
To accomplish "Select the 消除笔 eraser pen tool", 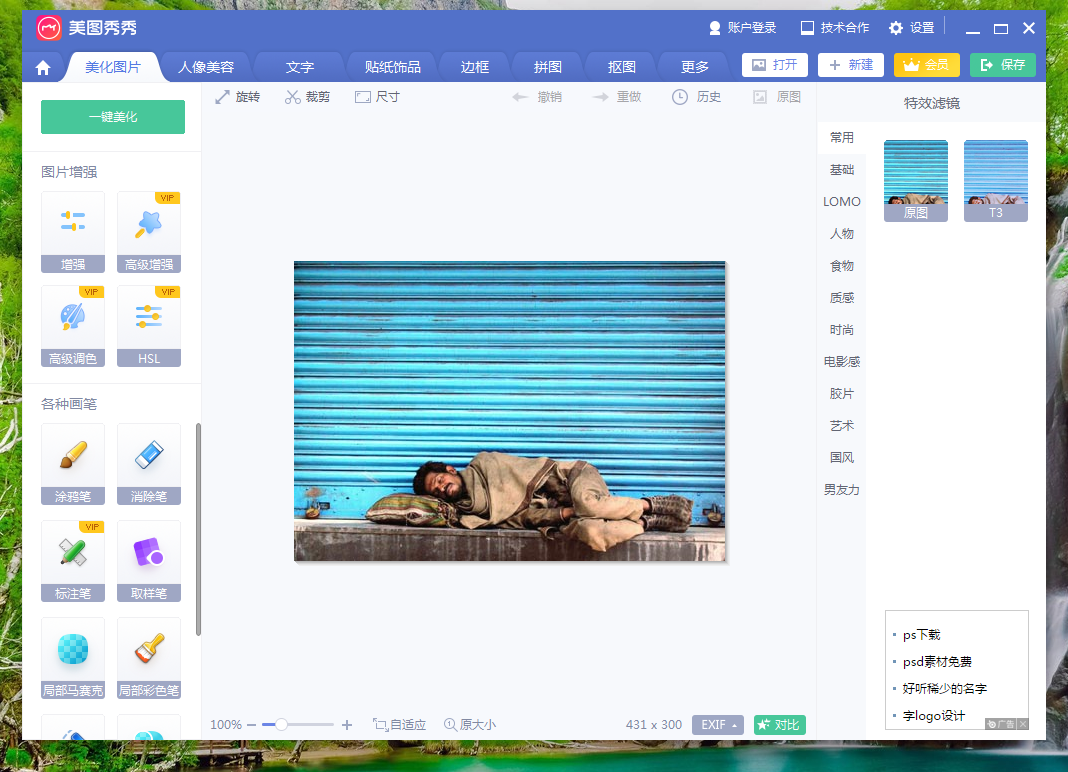I will 148,464.
